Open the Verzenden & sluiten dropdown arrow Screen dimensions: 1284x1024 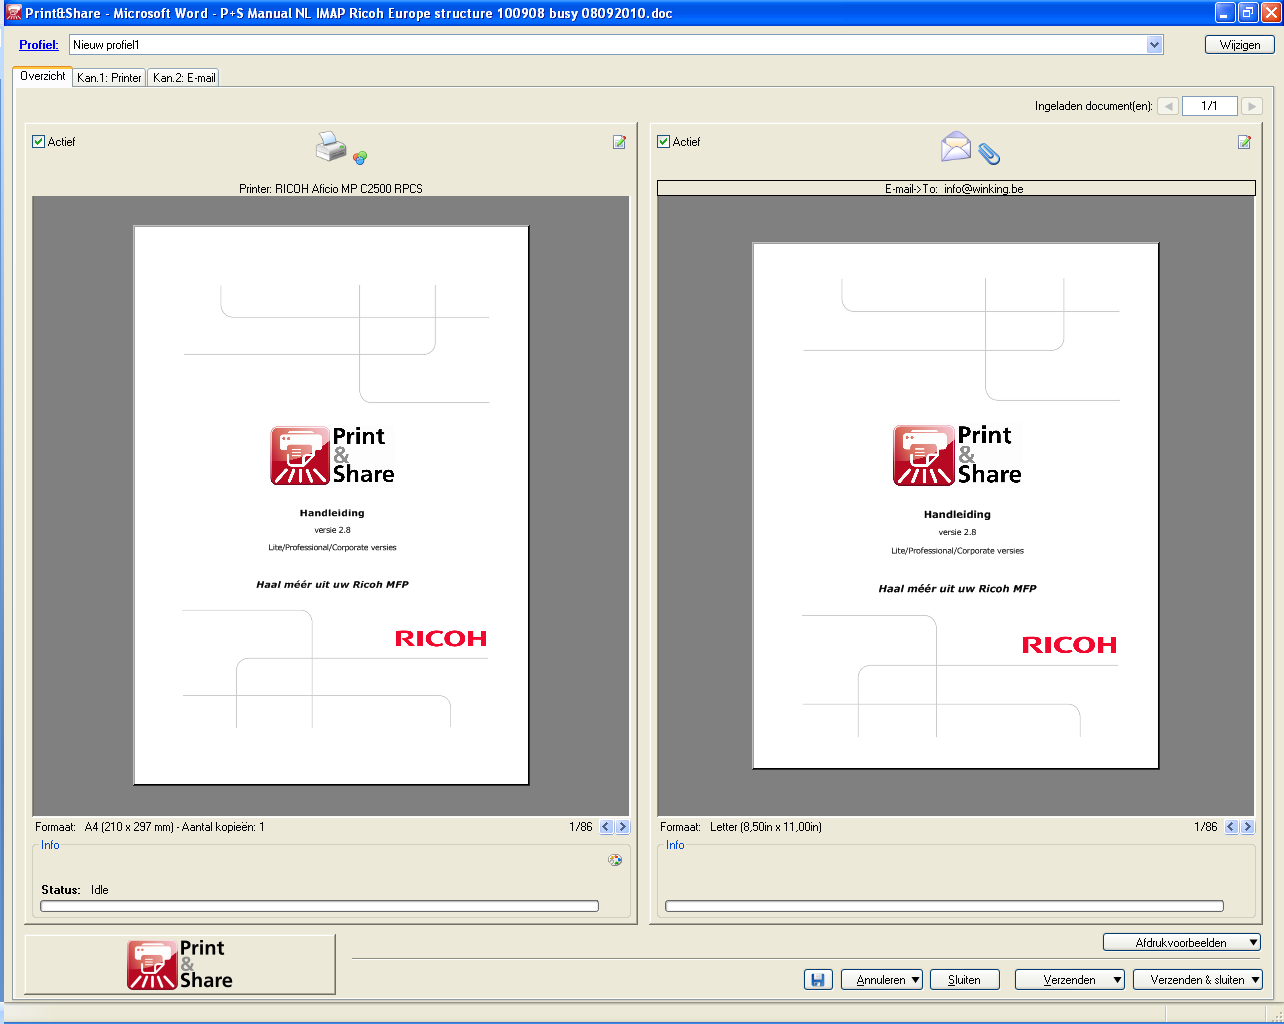[1255, 980]
